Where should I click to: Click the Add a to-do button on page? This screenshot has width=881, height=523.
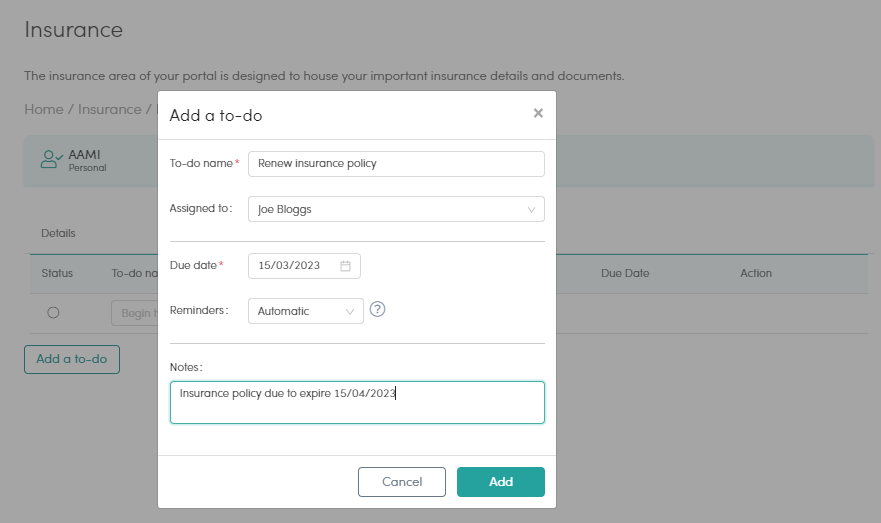tap(72, 360)
